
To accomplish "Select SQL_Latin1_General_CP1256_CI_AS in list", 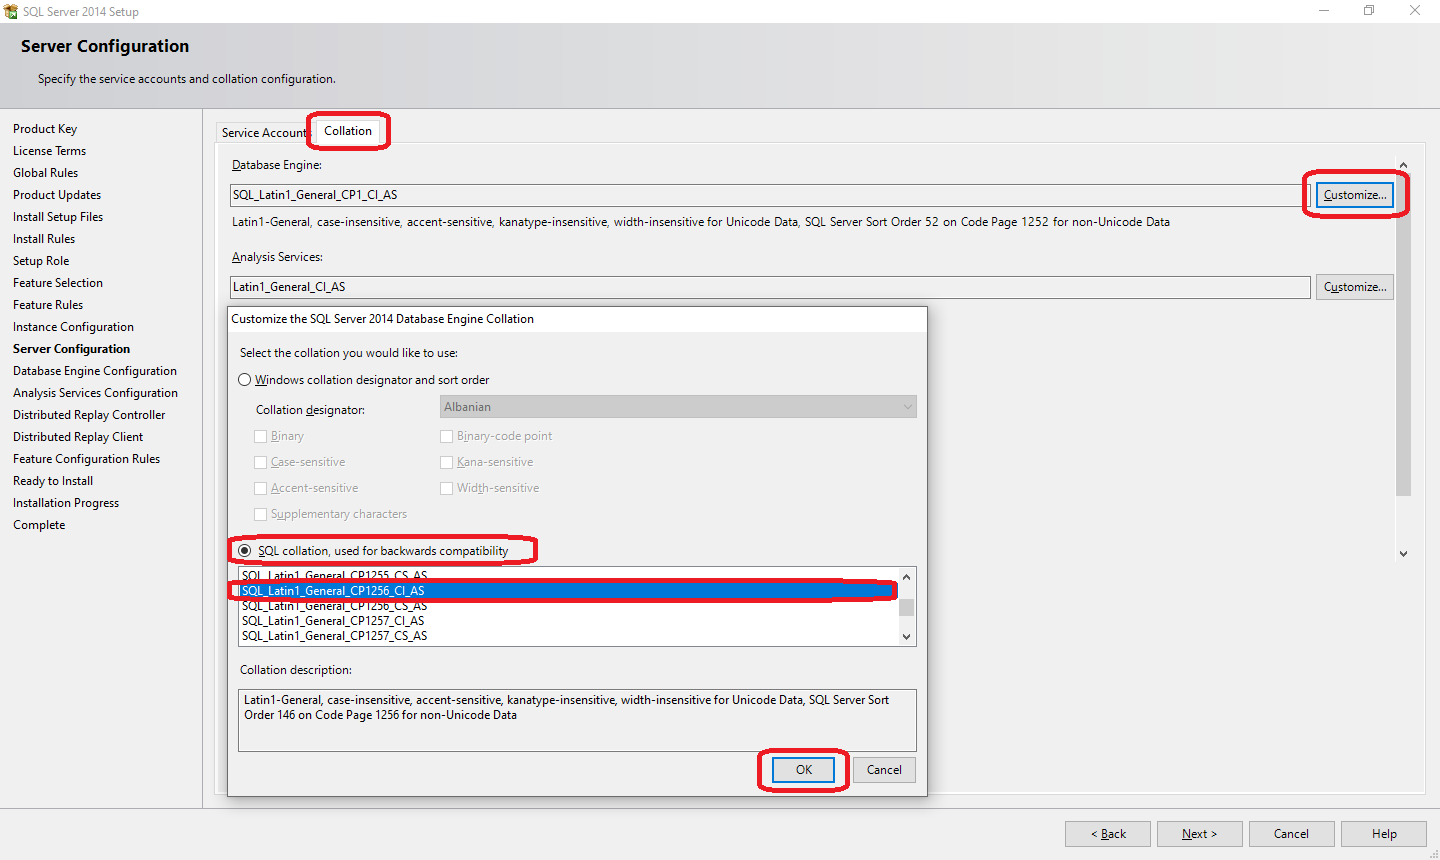I will [x=569, y=591].
